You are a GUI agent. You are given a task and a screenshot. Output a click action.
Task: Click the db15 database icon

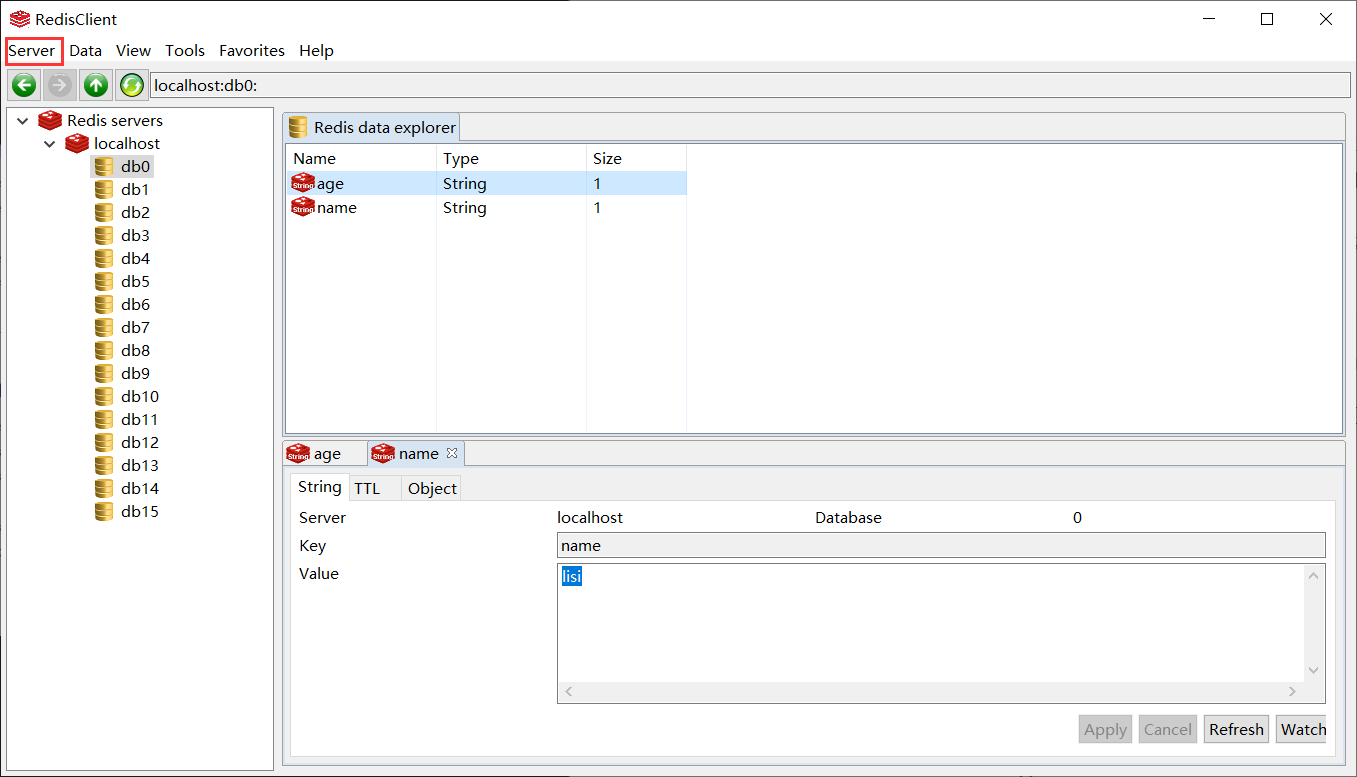click(x=104, y=511)
